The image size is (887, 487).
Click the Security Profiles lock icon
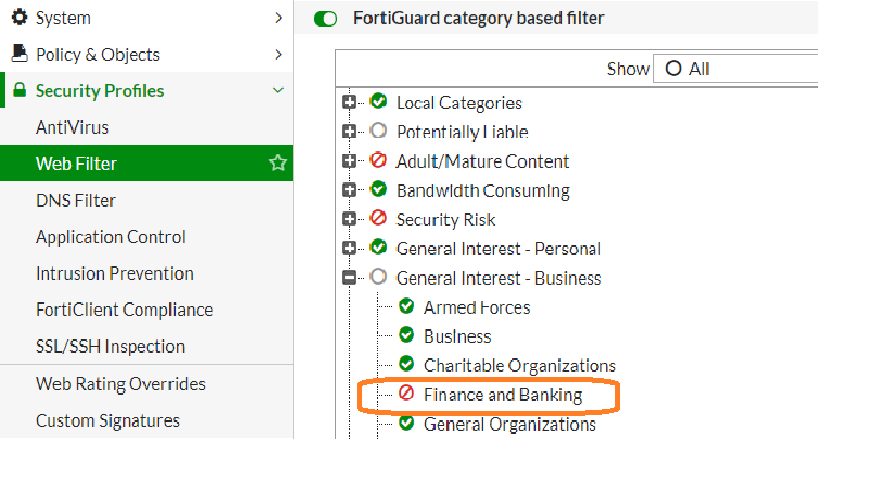19,91
